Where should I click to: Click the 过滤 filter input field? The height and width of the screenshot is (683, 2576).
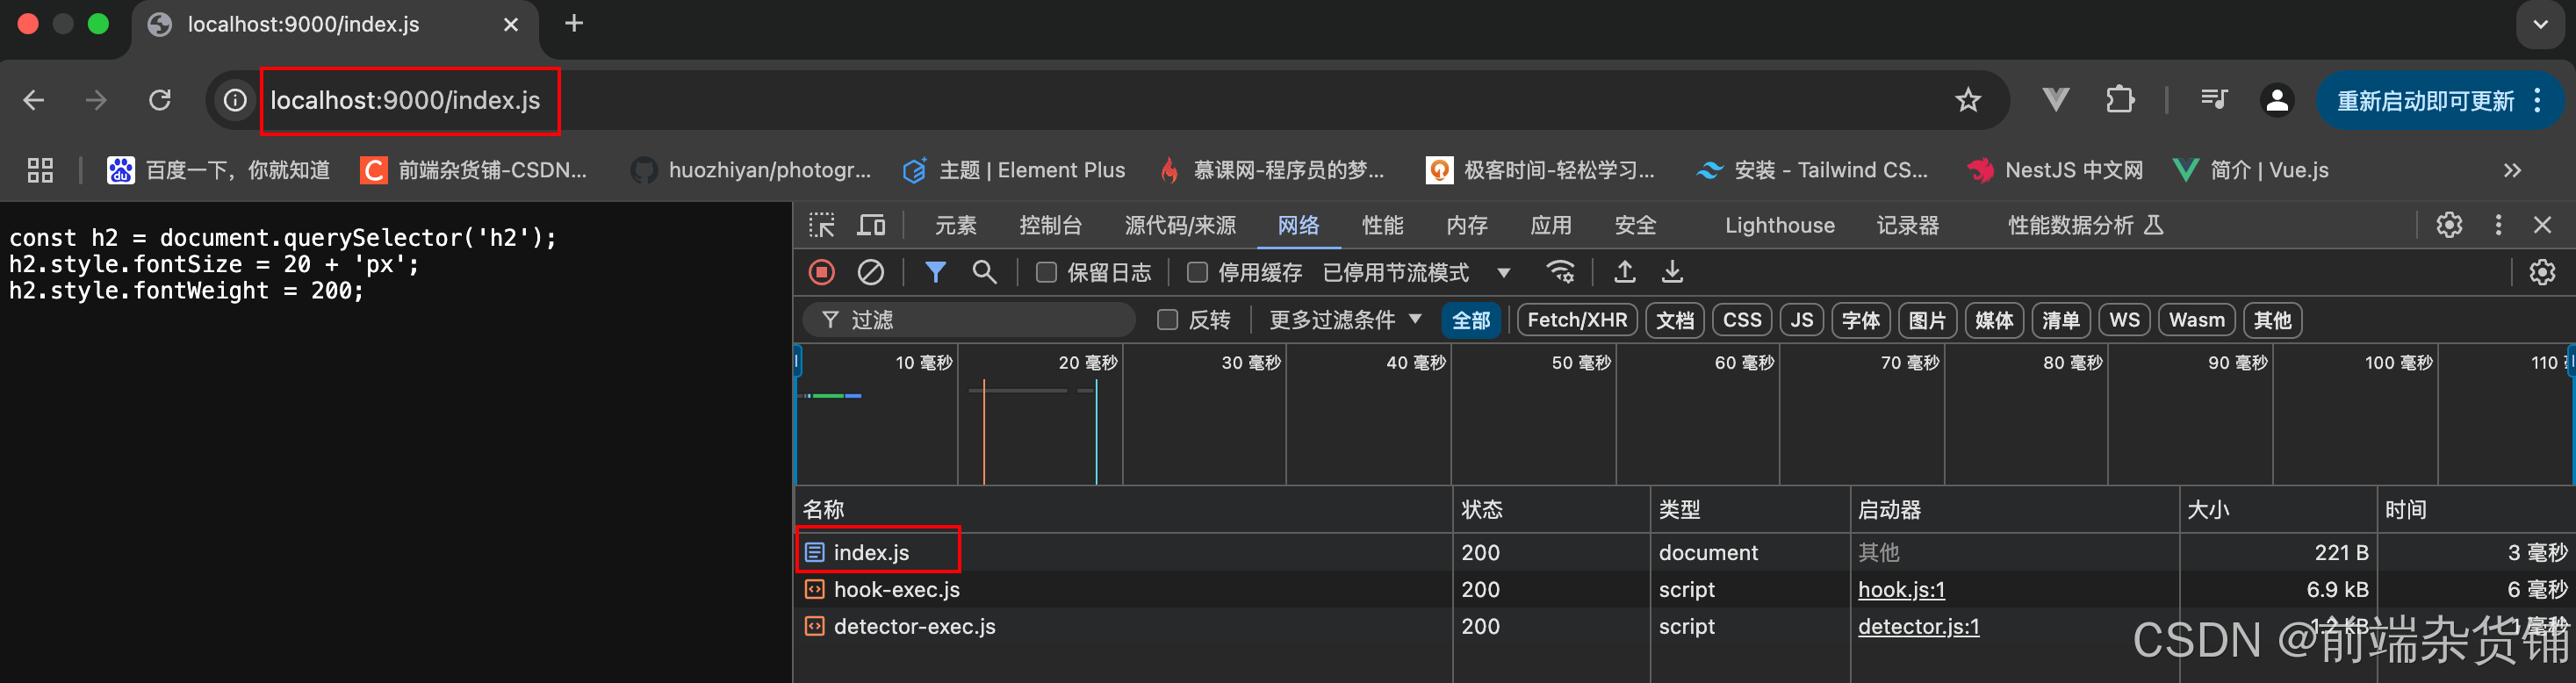pos(968,320)
